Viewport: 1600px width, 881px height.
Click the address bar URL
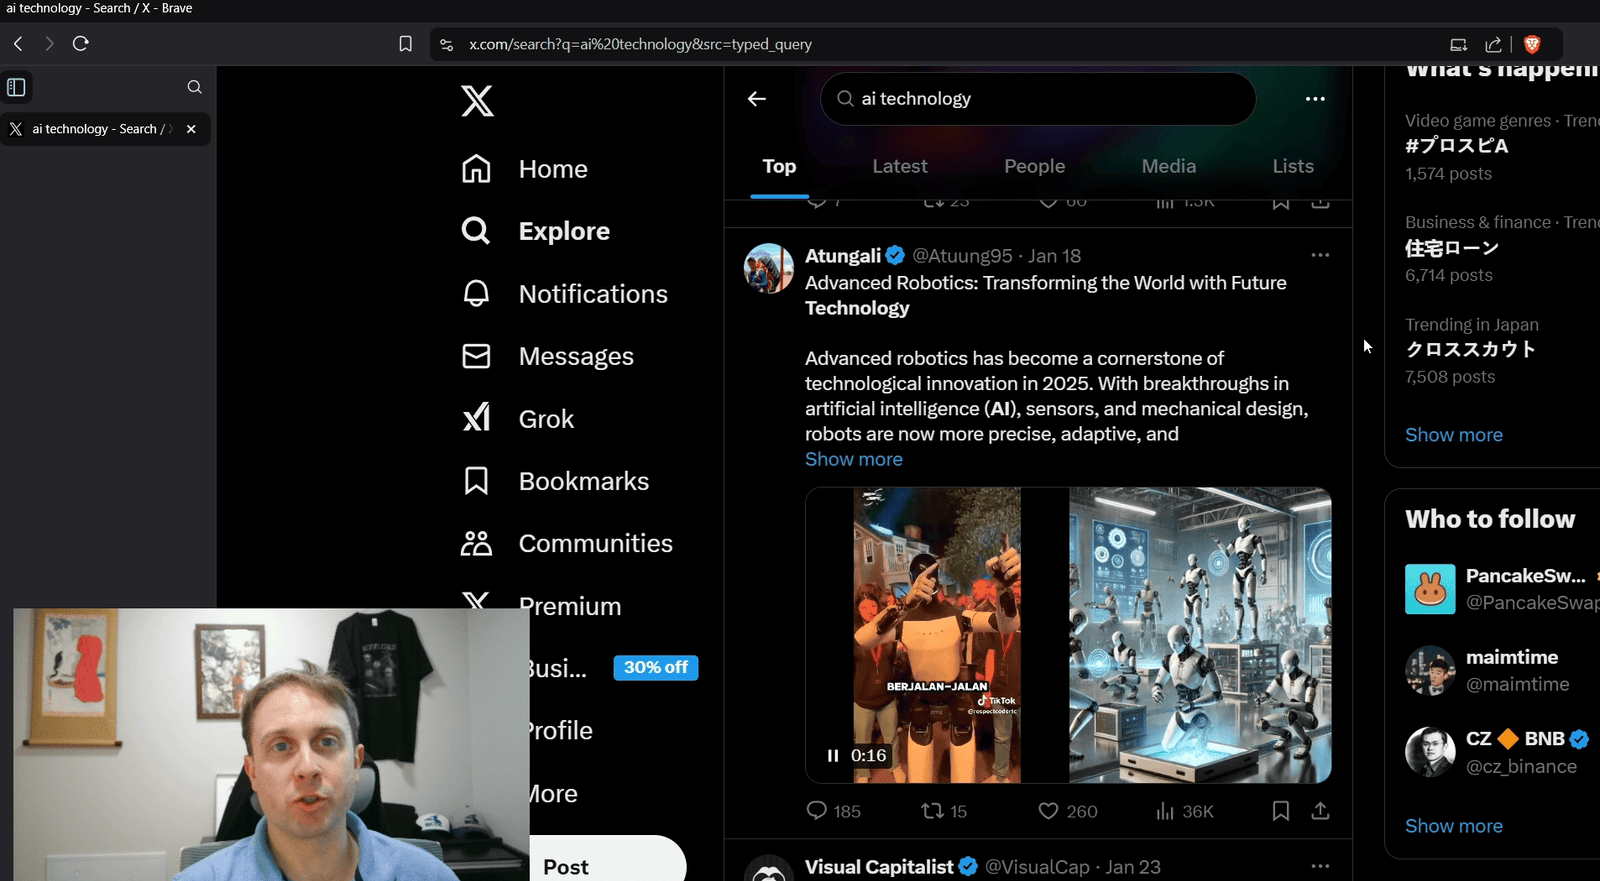640,45
